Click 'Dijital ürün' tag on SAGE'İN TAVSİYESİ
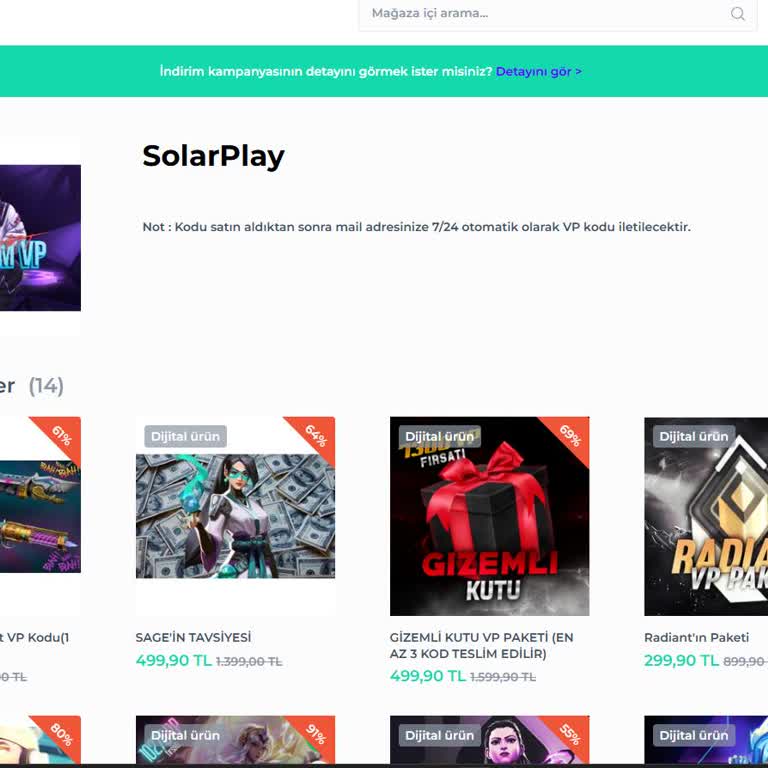The width and height of the screenshot is (768, 768). (x=185, y=436)
